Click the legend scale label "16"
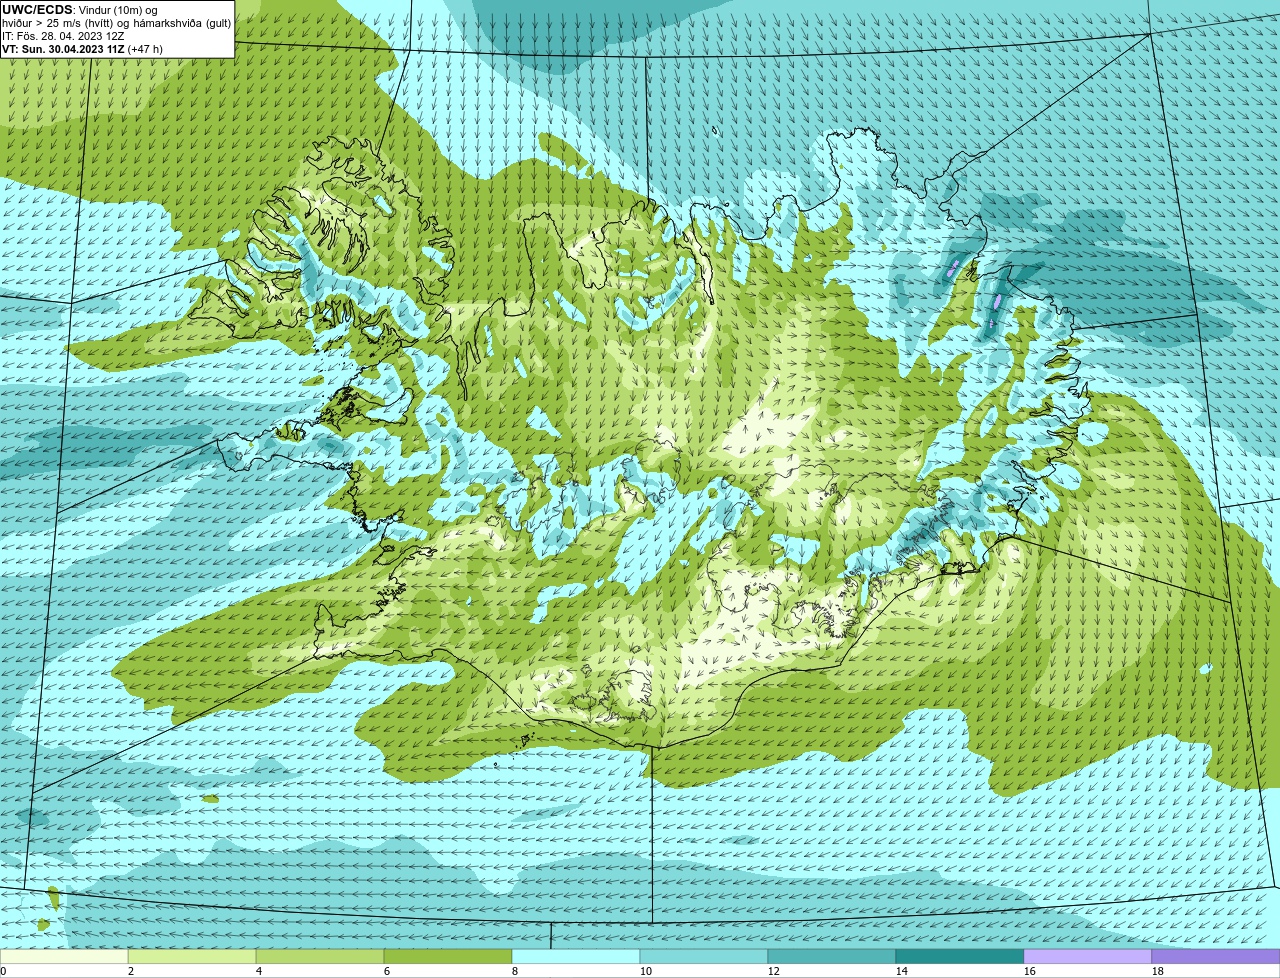The image size is (1280, 978). (1030, 971)
